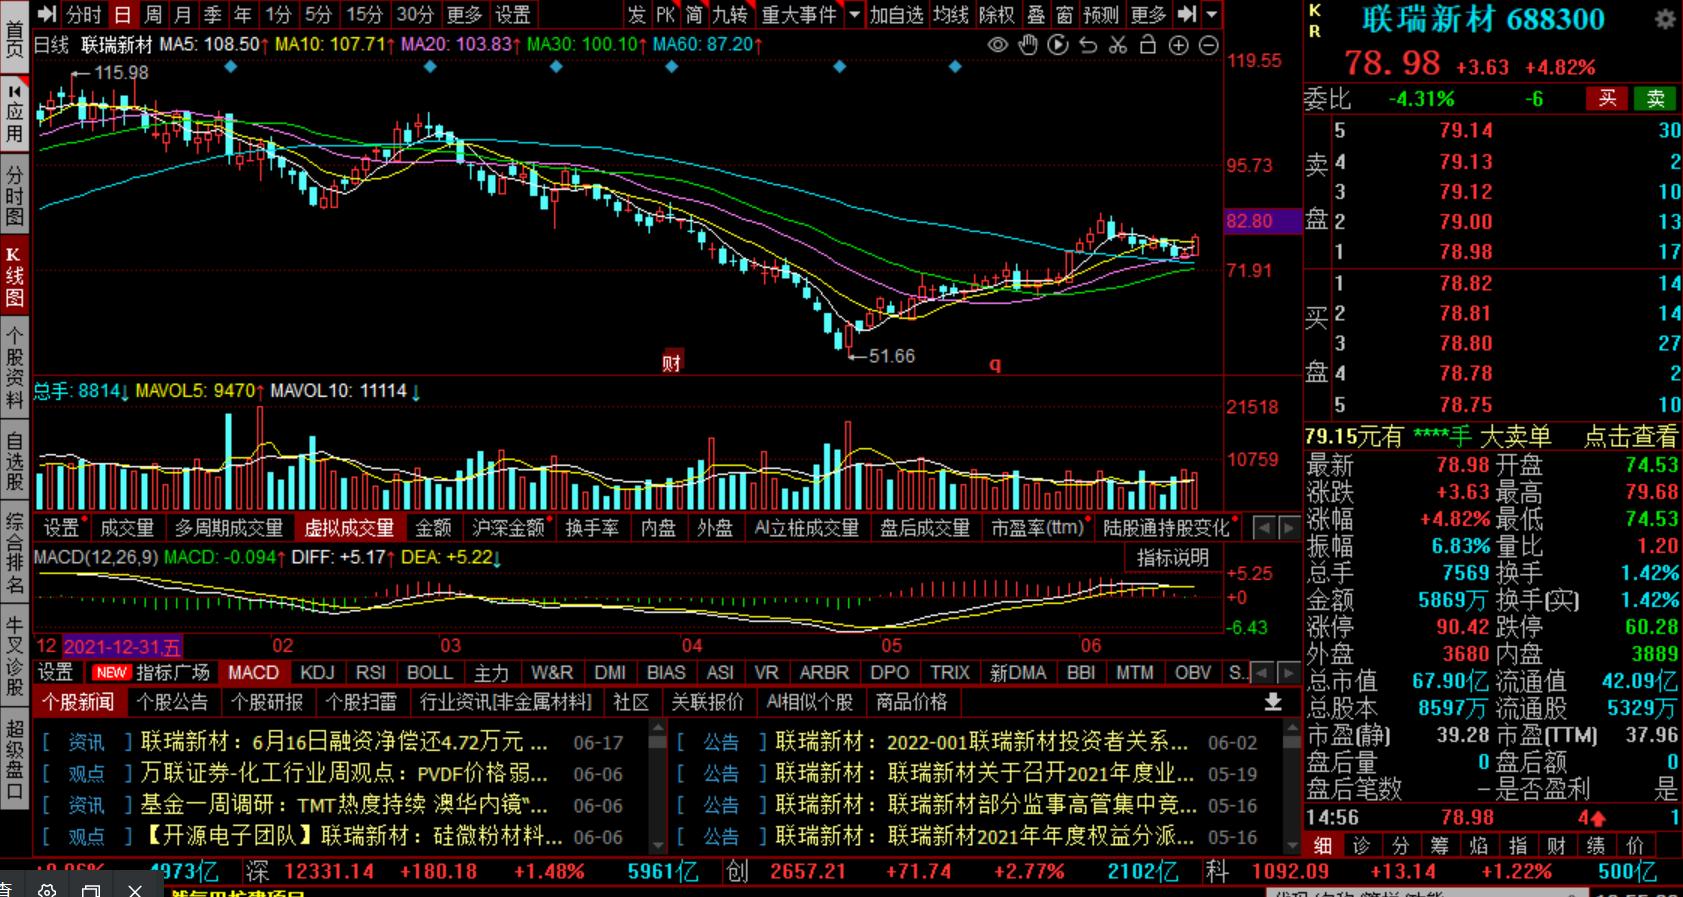The width and height of the screenshot is (1683, 897).
Task: Open the 2022-001联瑞新材投资者关系 announcement
Action: pos(982,743)
